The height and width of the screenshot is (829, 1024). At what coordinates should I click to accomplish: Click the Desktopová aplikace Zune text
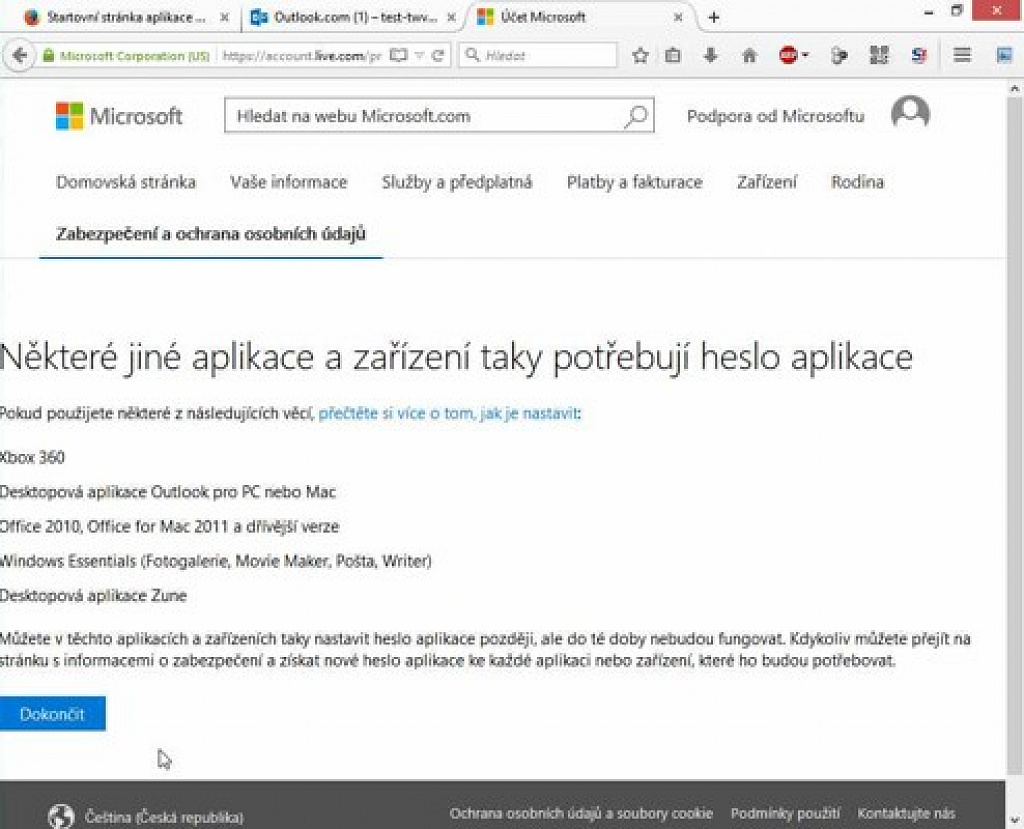(93, 596)
